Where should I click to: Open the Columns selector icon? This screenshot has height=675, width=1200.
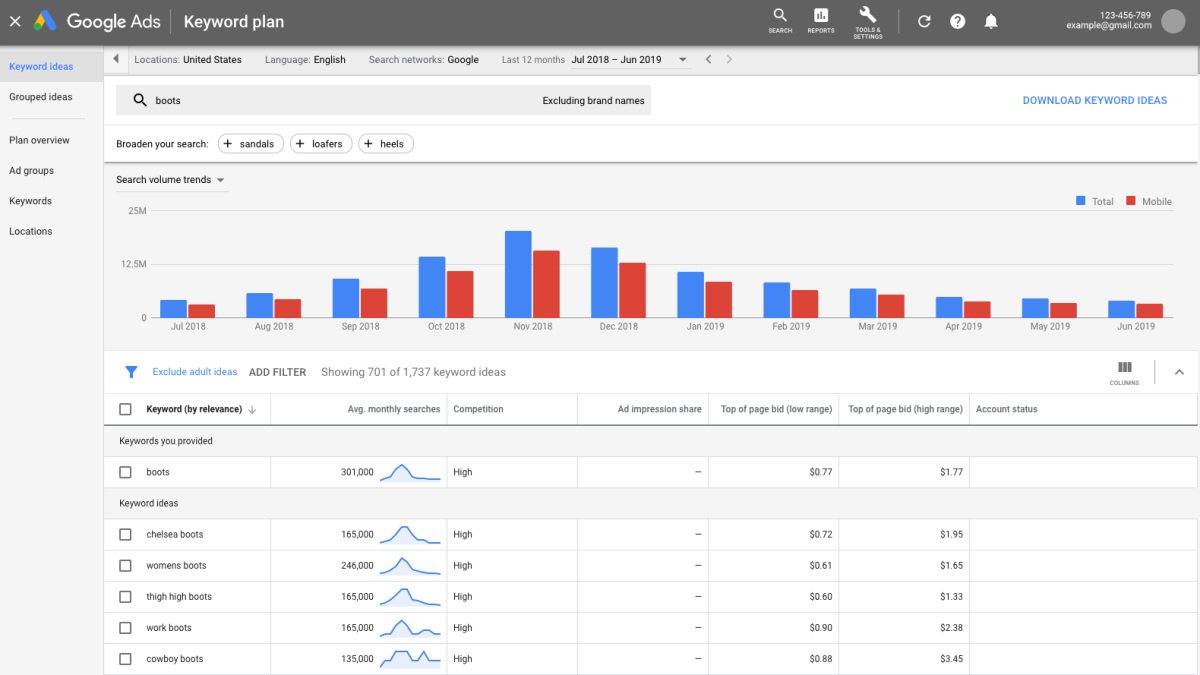(x=1124, y=373)
